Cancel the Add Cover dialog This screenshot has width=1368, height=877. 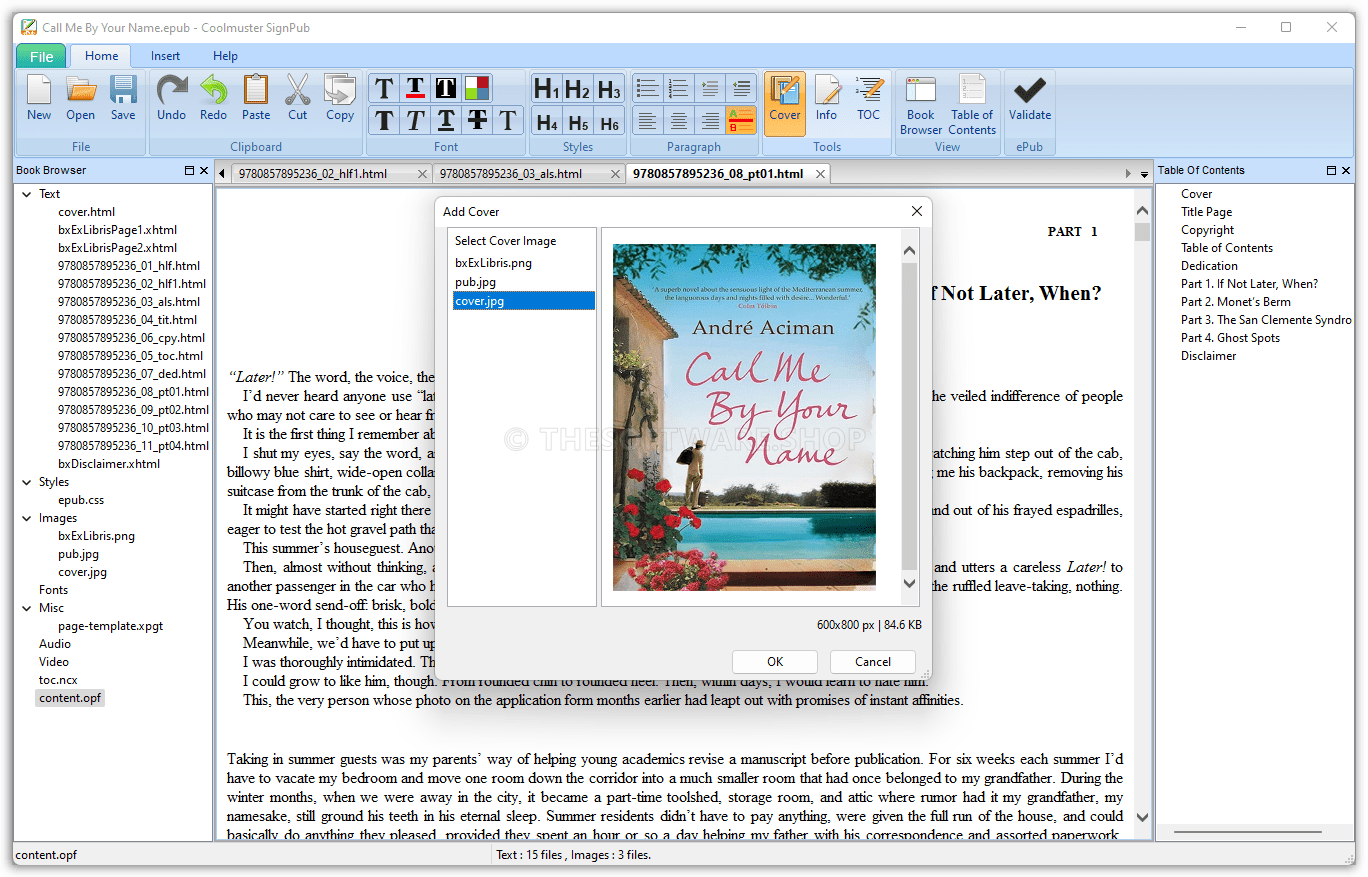point(873,662)
